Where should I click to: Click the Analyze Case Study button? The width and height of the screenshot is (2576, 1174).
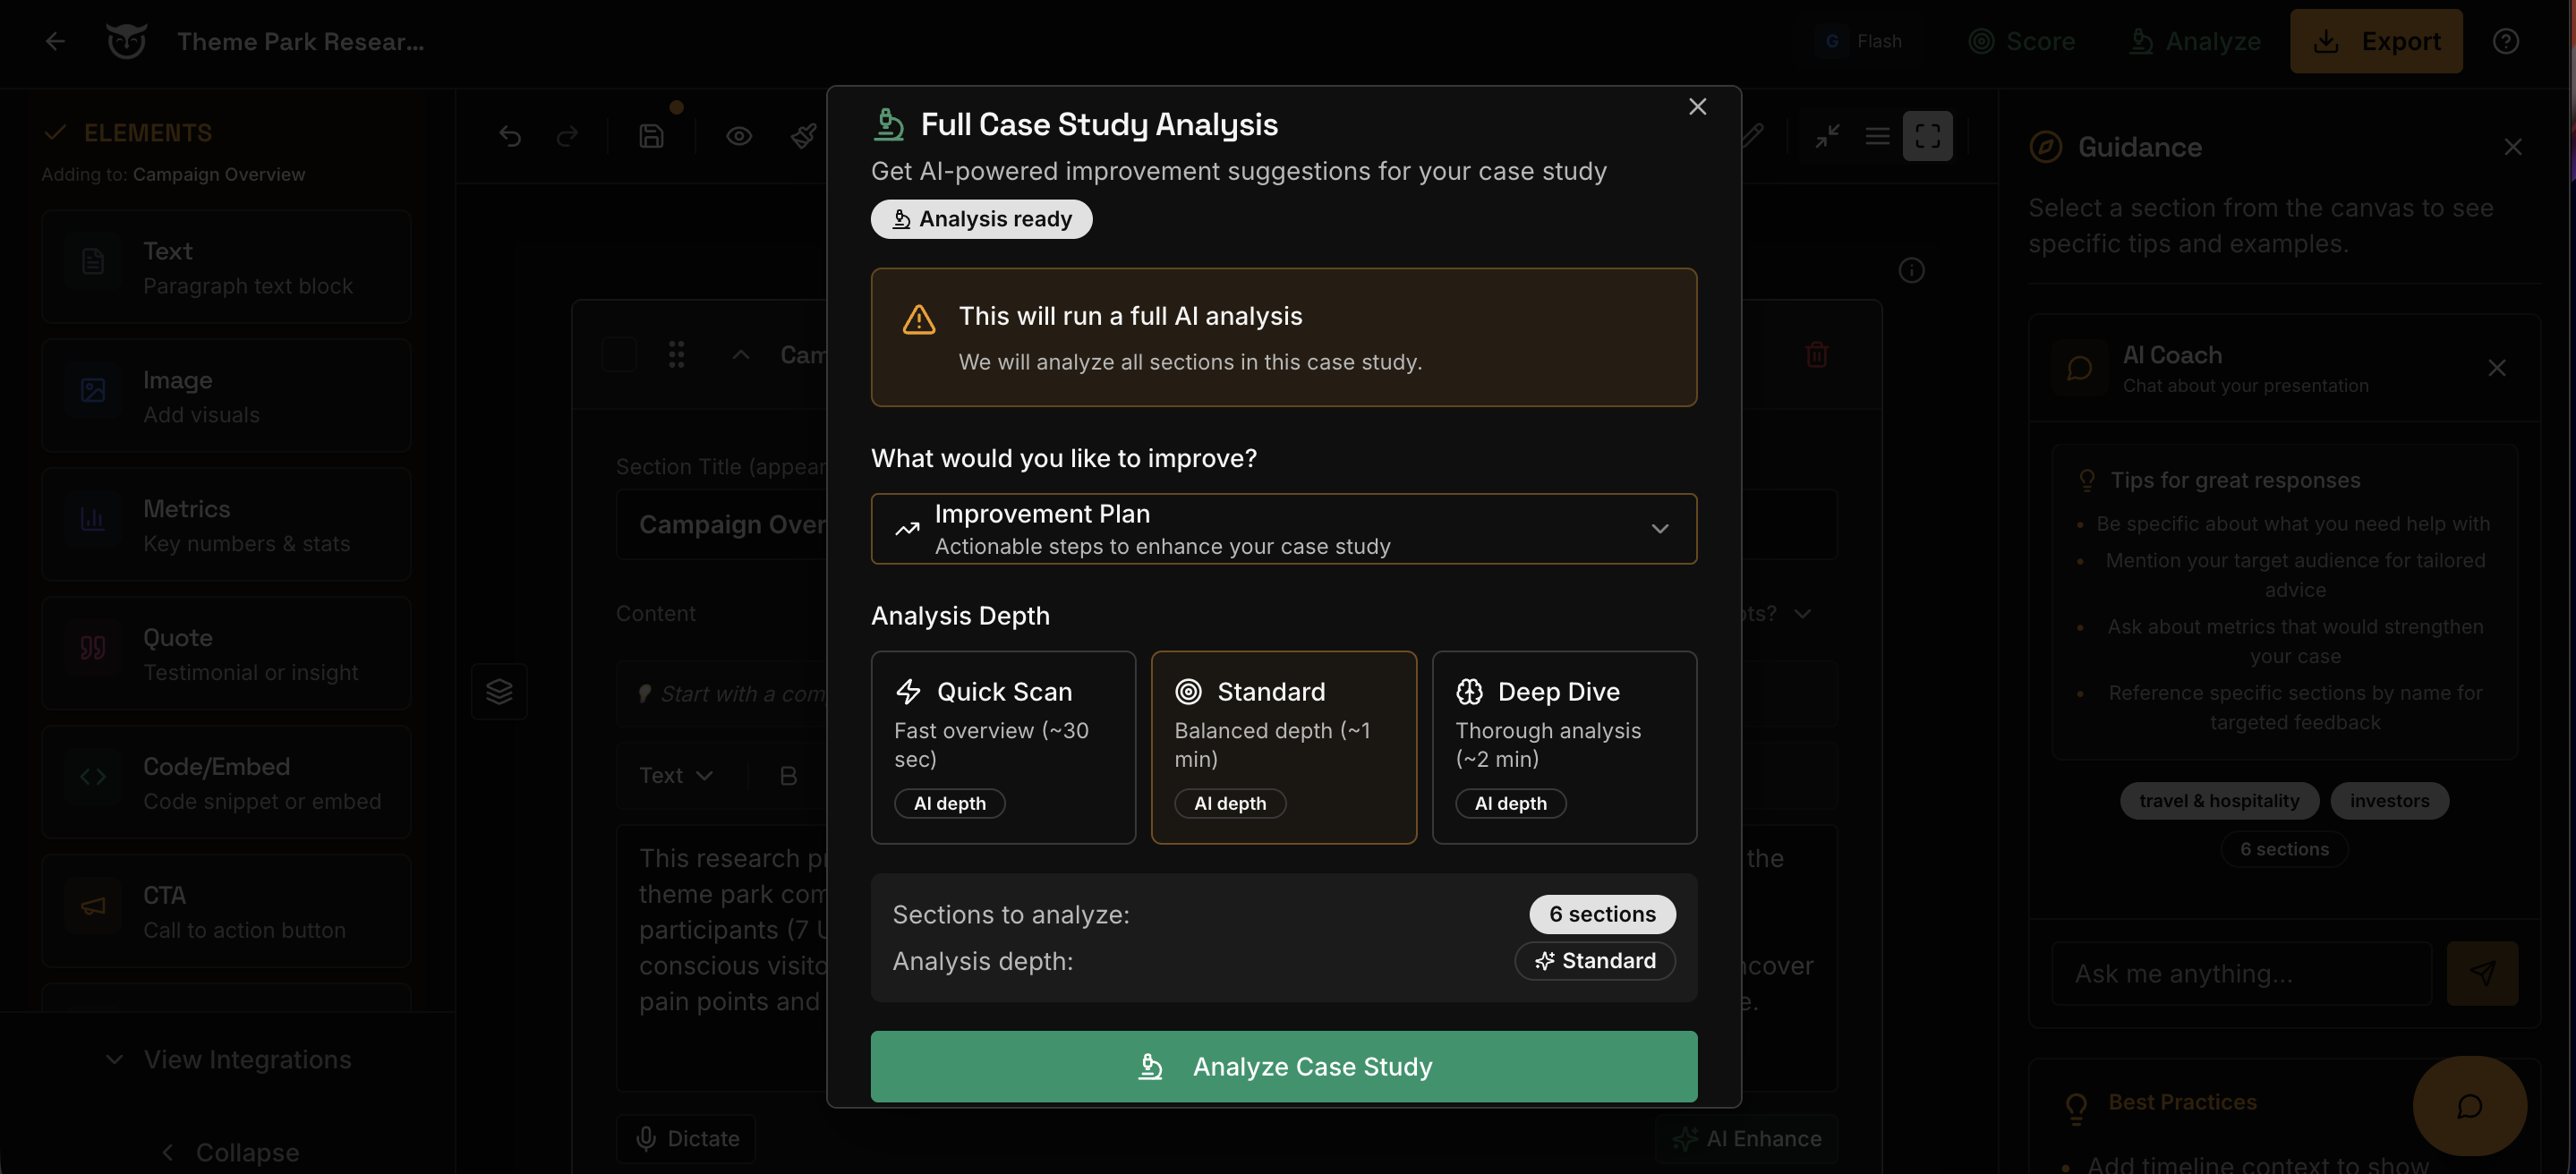1283,1066
